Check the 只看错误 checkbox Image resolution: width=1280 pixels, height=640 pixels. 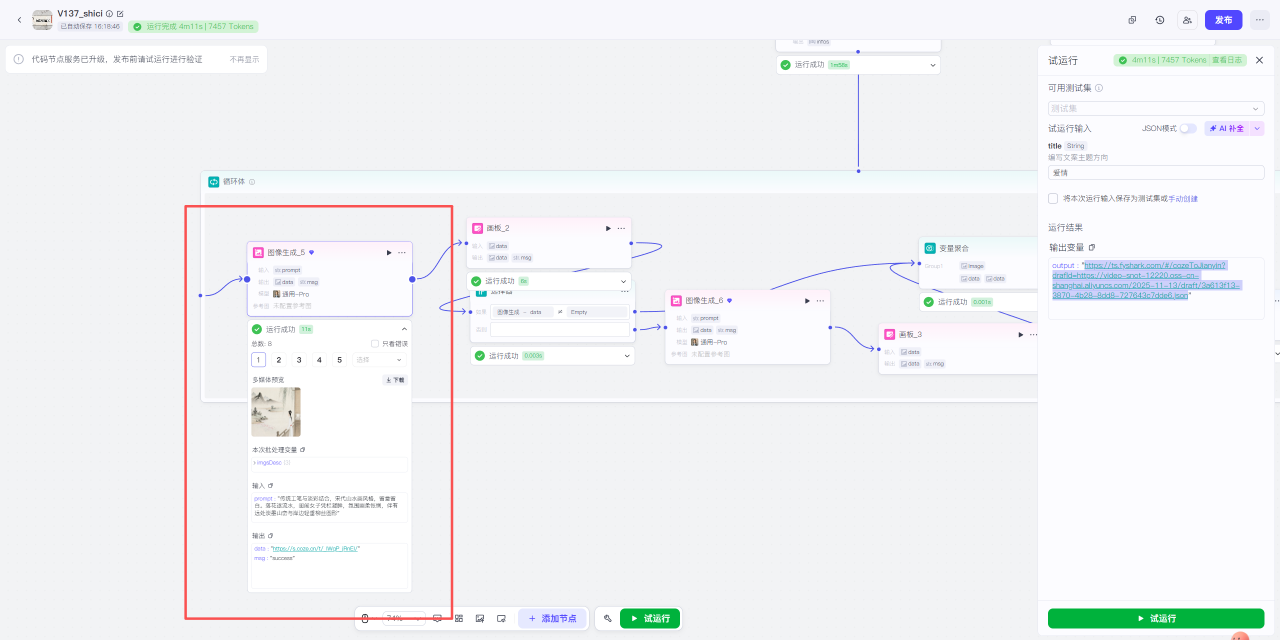coord(375,344)
